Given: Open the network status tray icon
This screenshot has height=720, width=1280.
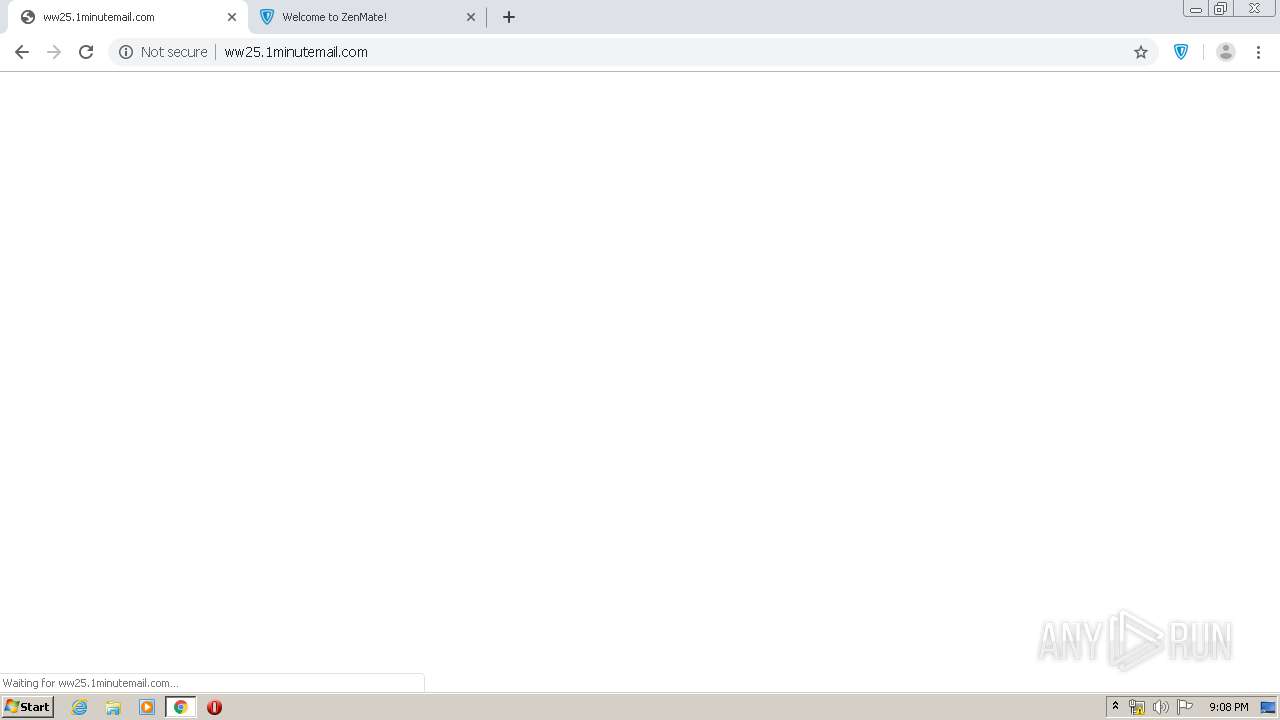Looking at the screenshot, I should [x=1137, y=707].
